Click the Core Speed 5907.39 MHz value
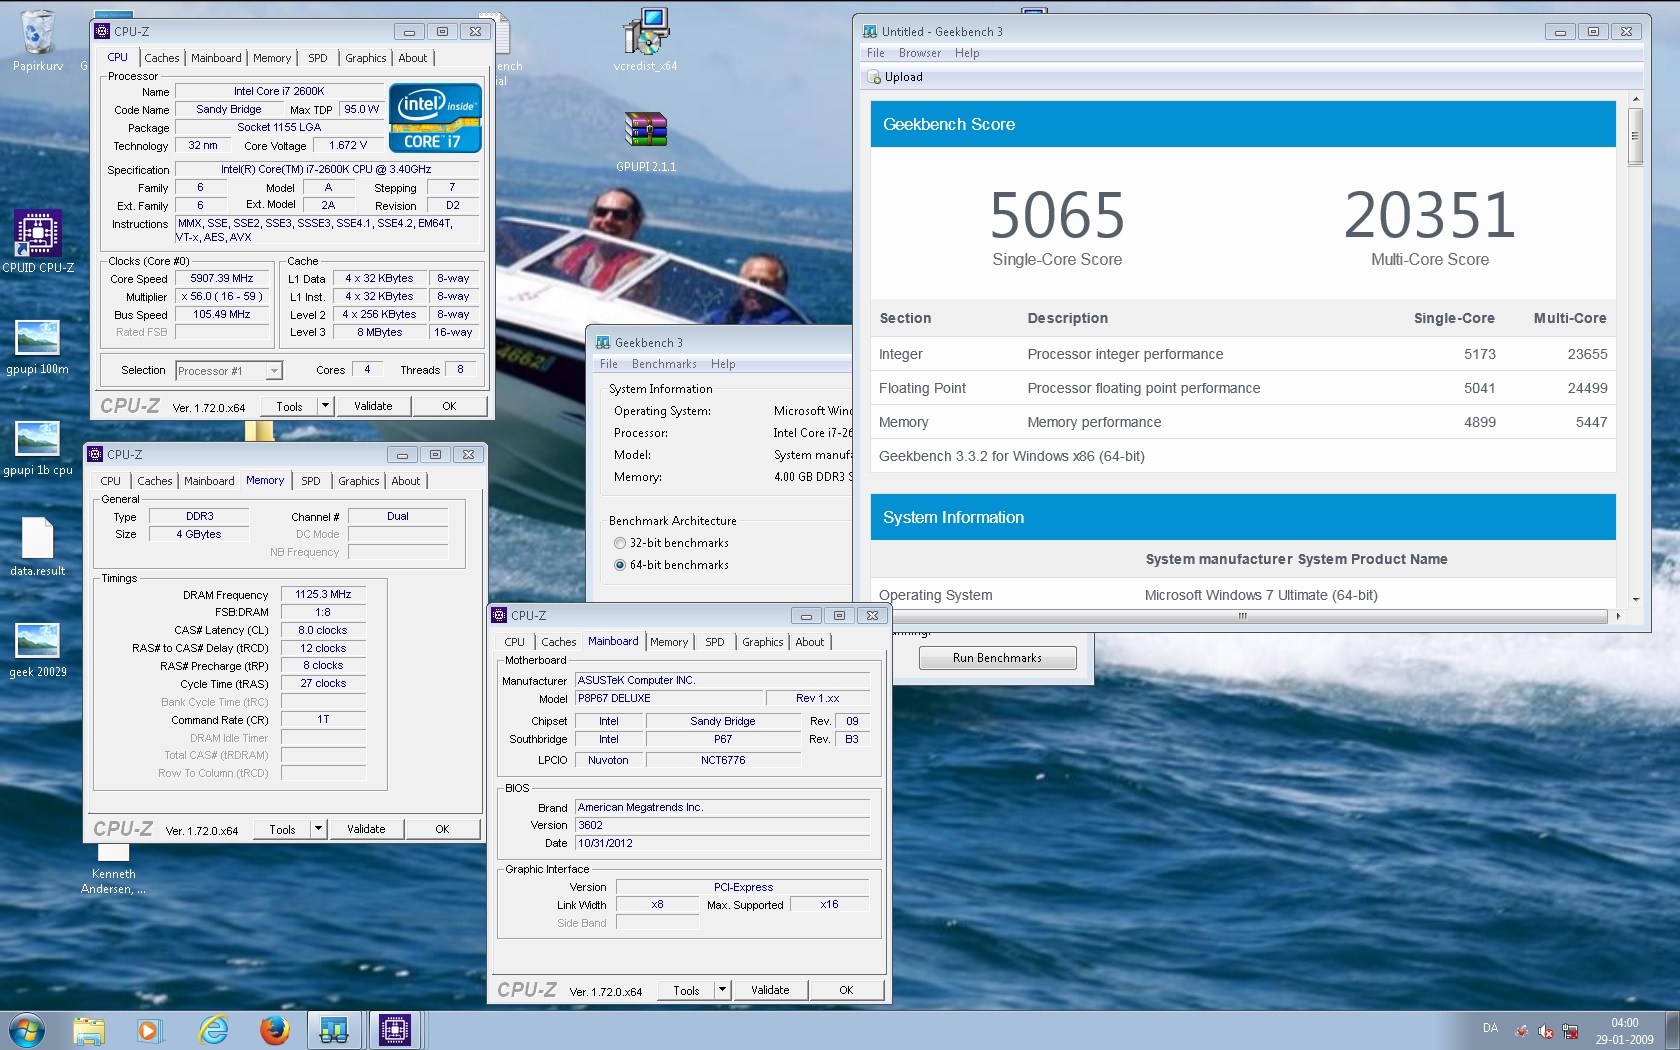This screenshot has width=1680, height=1050. [222, 278]
